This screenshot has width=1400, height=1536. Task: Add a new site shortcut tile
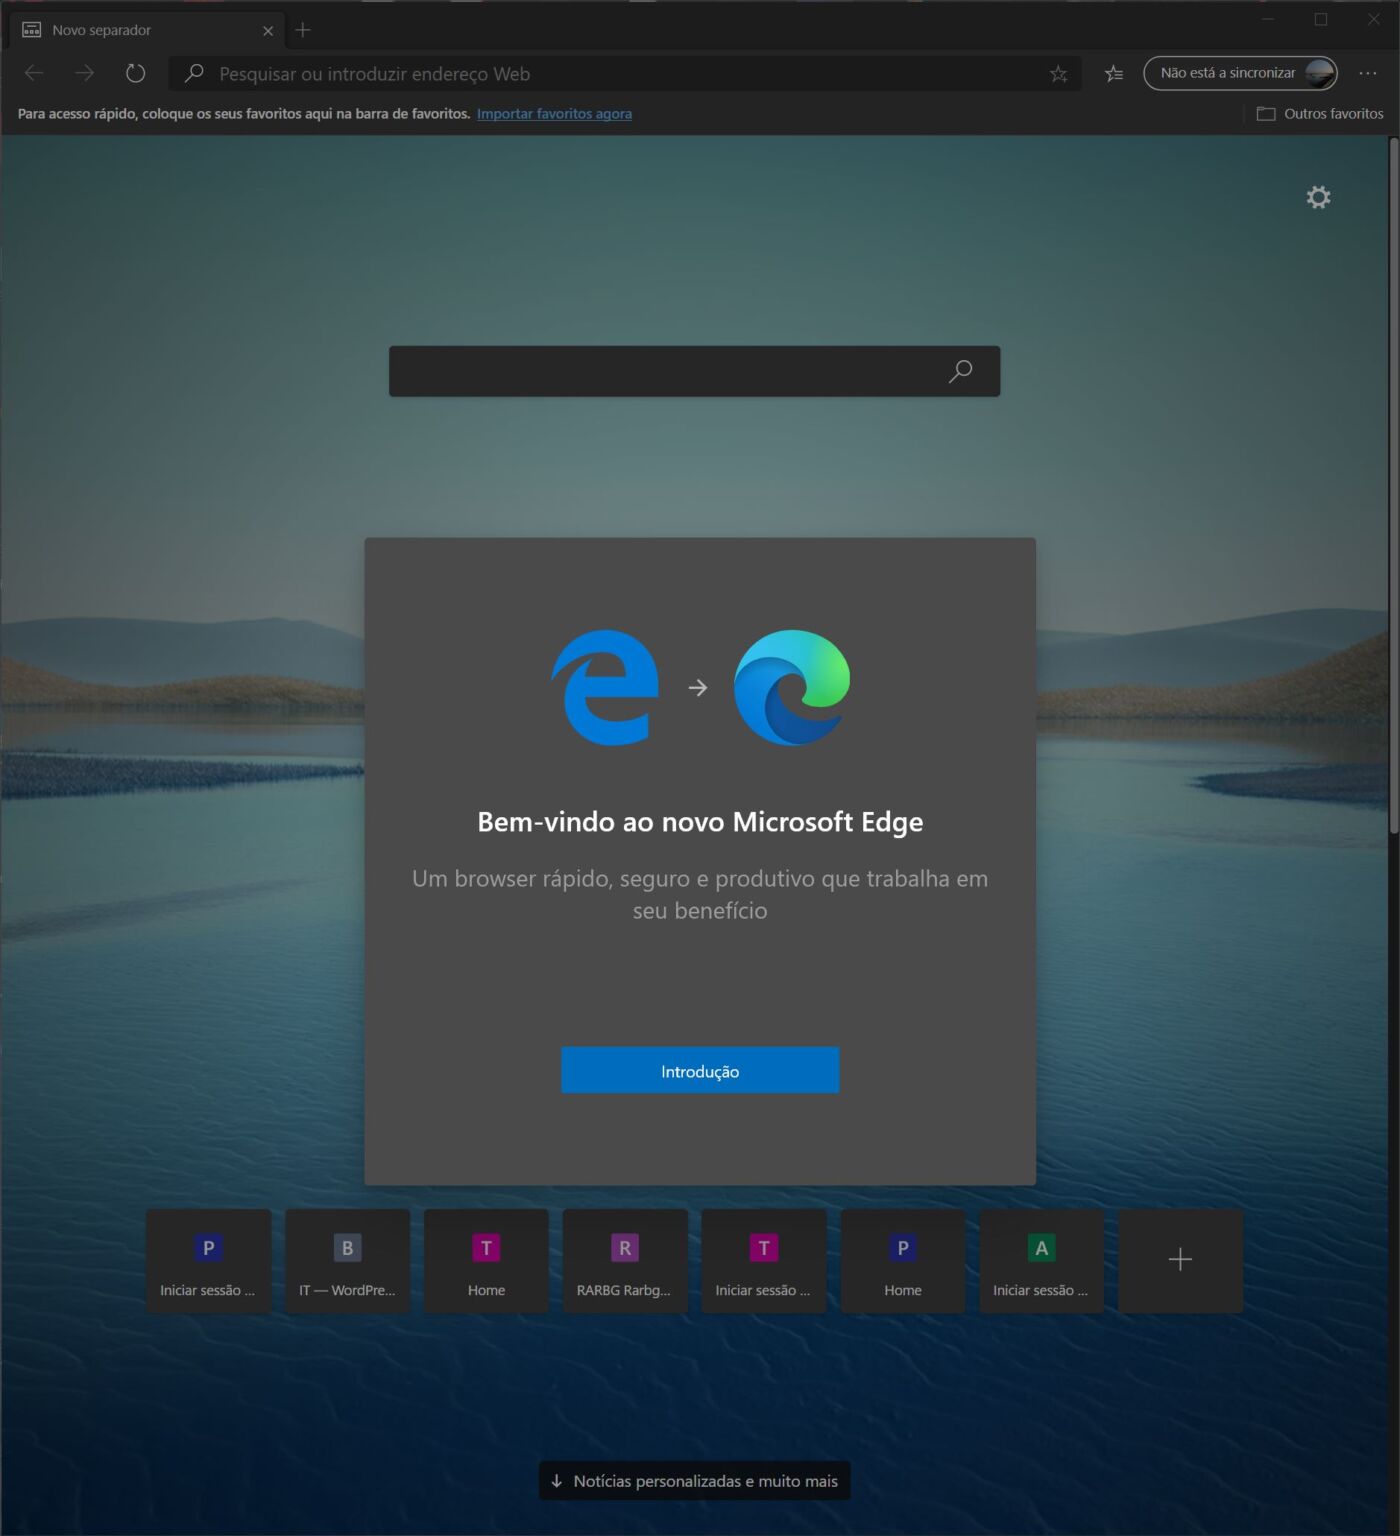point(1179,1260)
